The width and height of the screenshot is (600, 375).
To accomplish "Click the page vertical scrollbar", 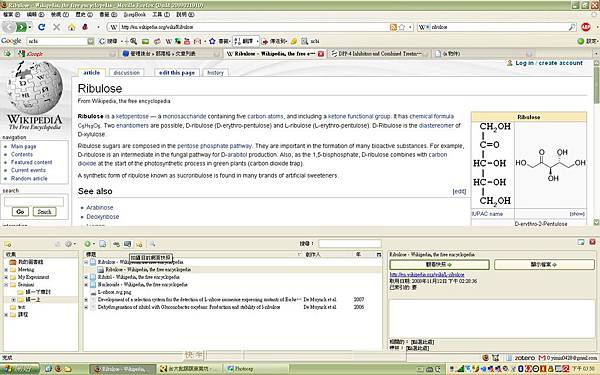I will tap(596, 142).
